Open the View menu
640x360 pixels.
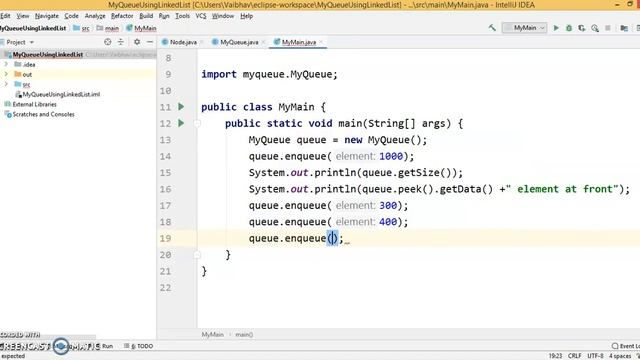pyautogui.click(x=23, y=16)
